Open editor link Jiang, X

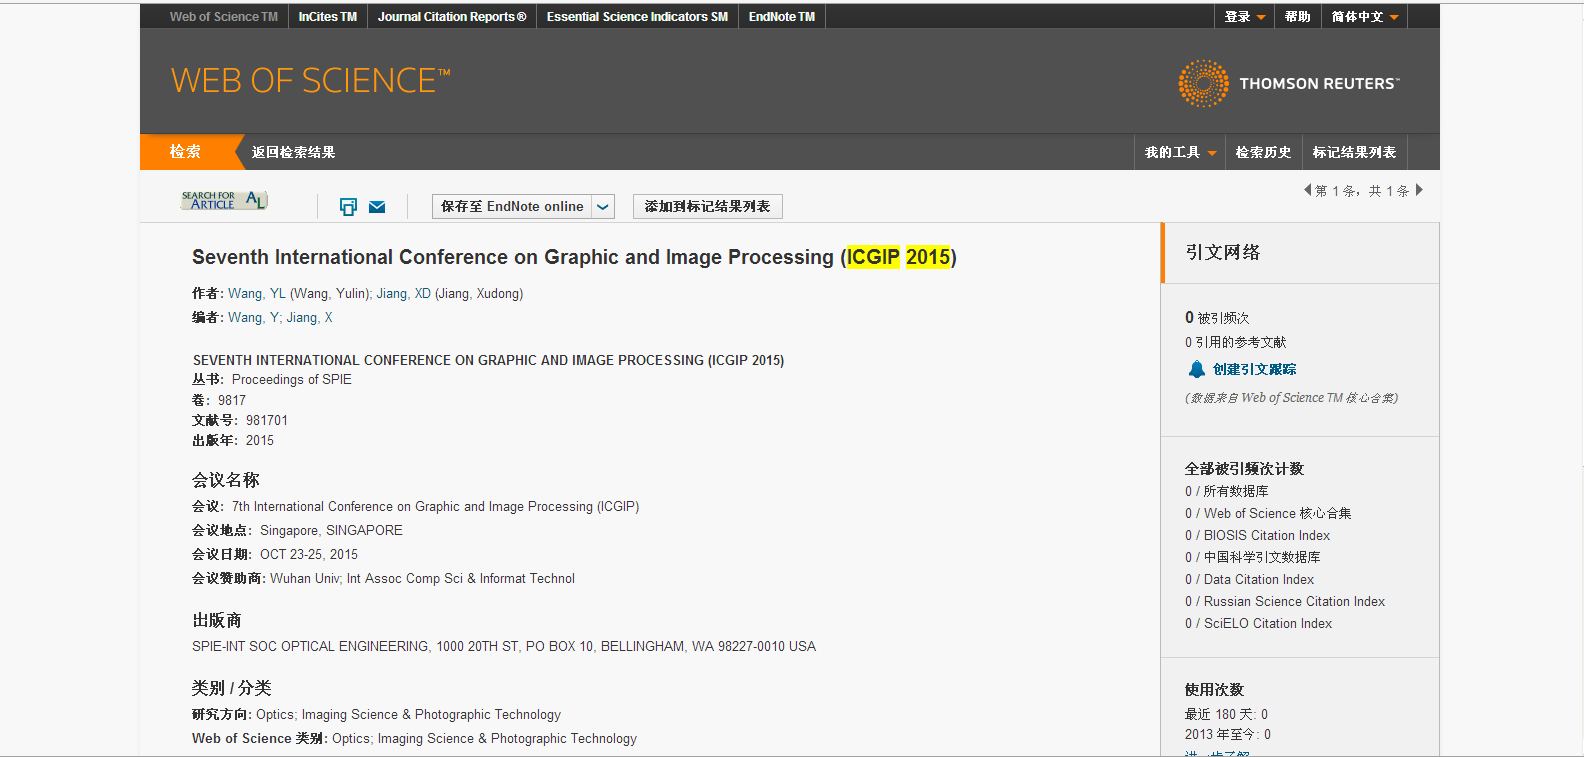(309, 318)
